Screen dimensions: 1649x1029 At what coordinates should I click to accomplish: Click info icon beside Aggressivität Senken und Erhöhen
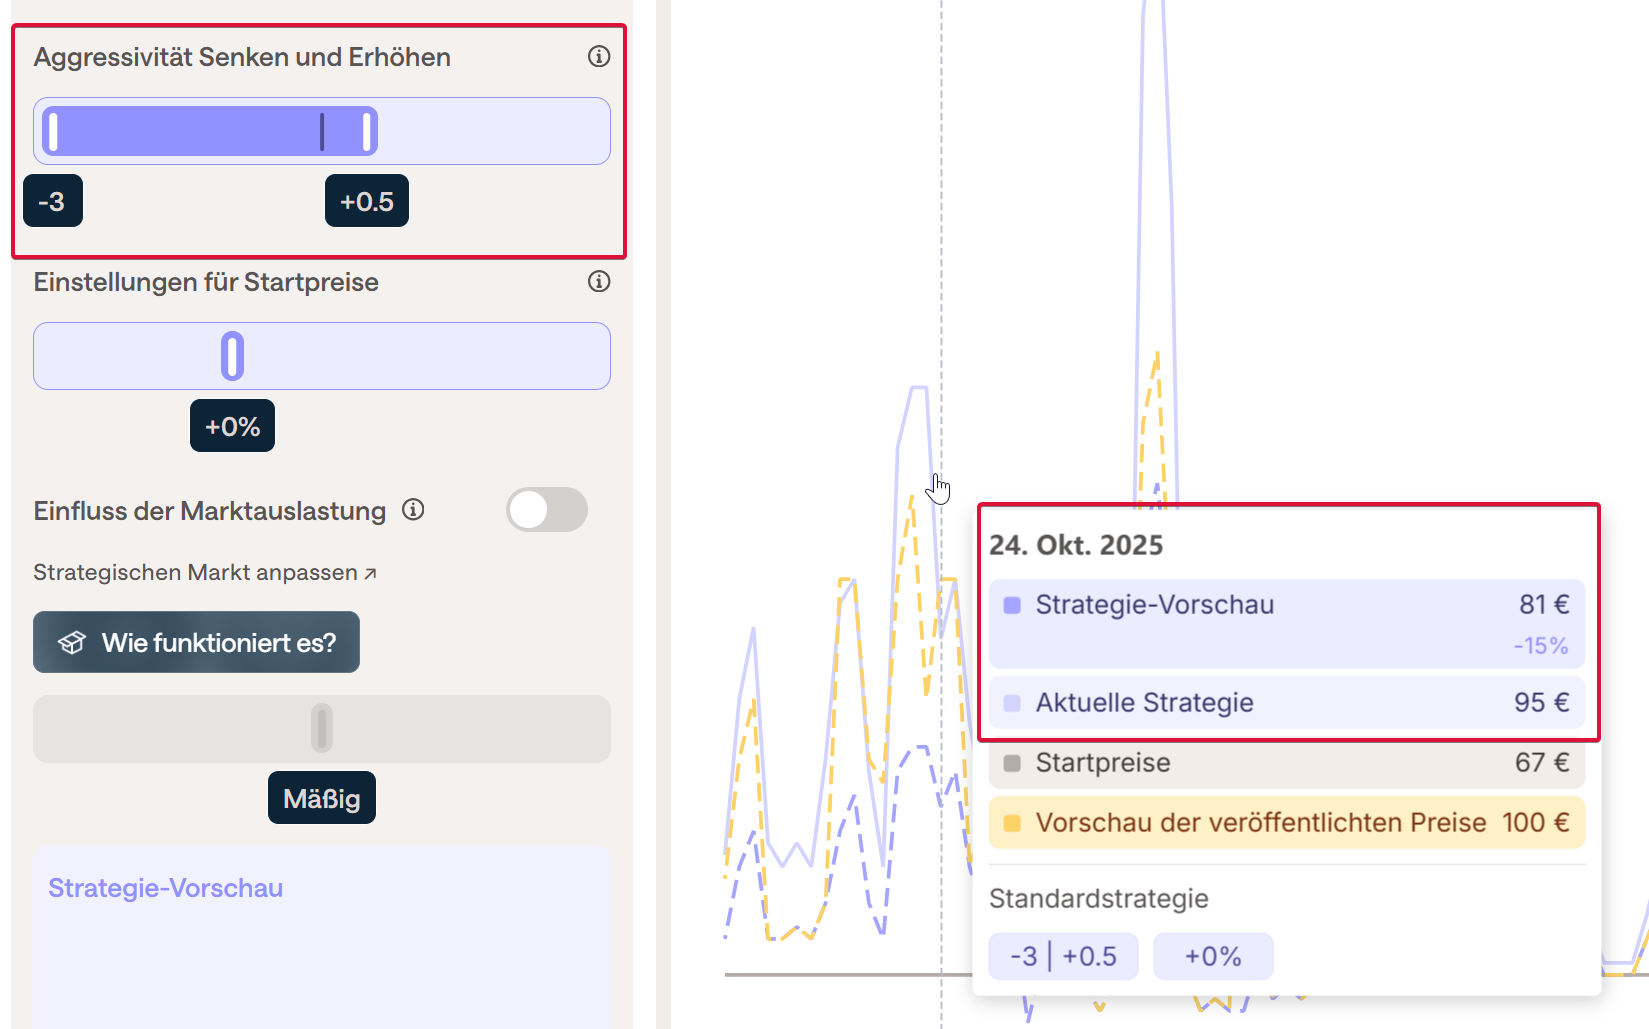(599, 57)
